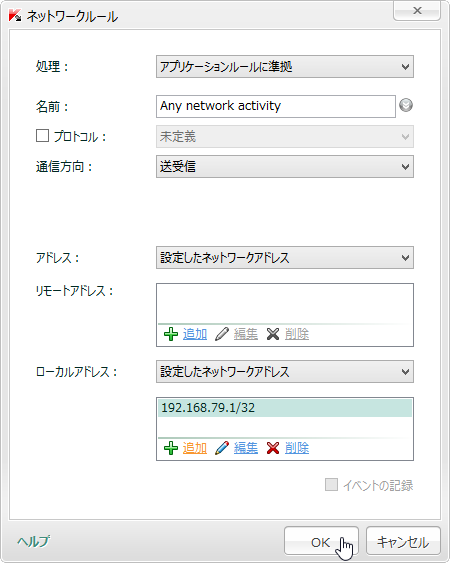
Task: Click black X delete icon in remote address box
Action: click(x=273, y=334)
